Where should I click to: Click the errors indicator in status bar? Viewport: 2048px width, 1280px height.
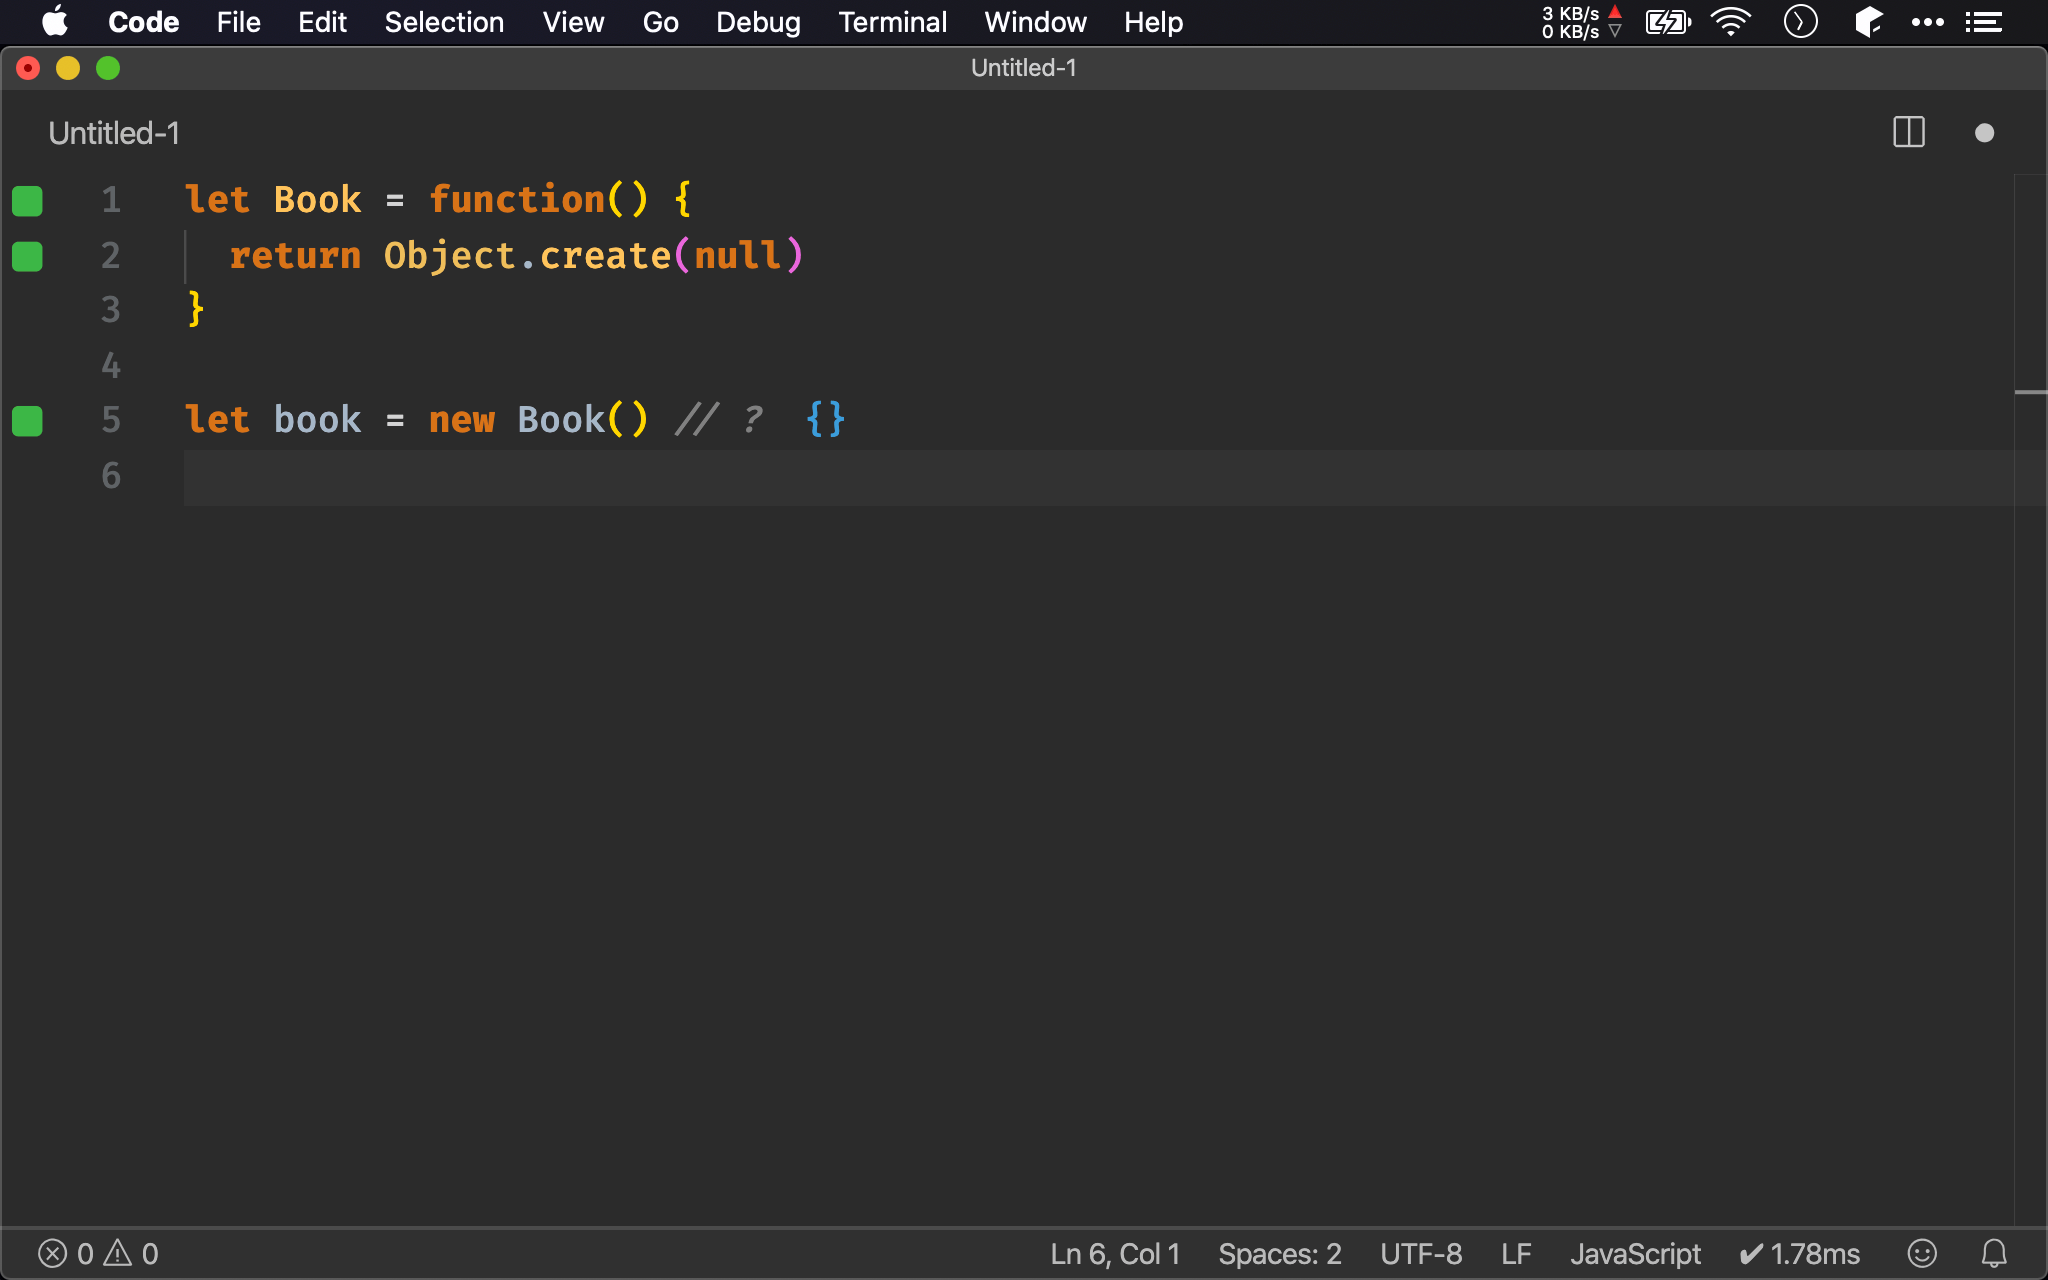(x=66, y=1253)
